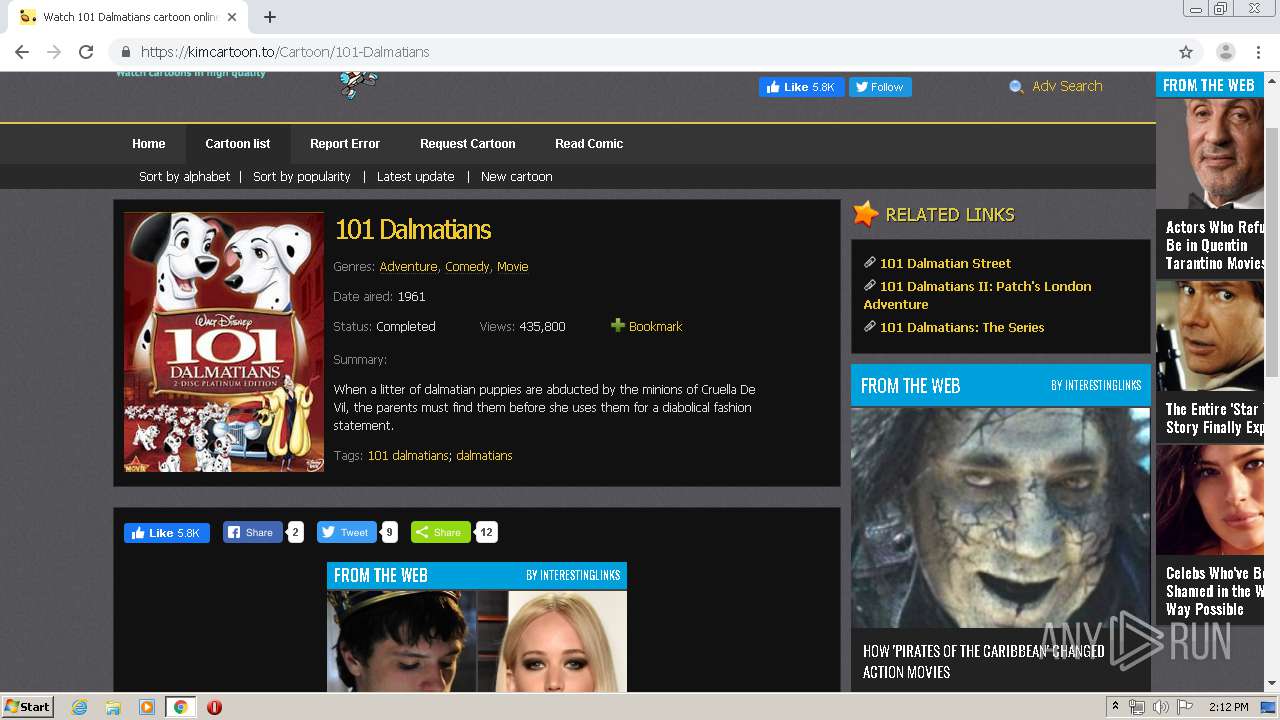
Task: Show hidden tray icons arrow
Action: (1115, 707)
